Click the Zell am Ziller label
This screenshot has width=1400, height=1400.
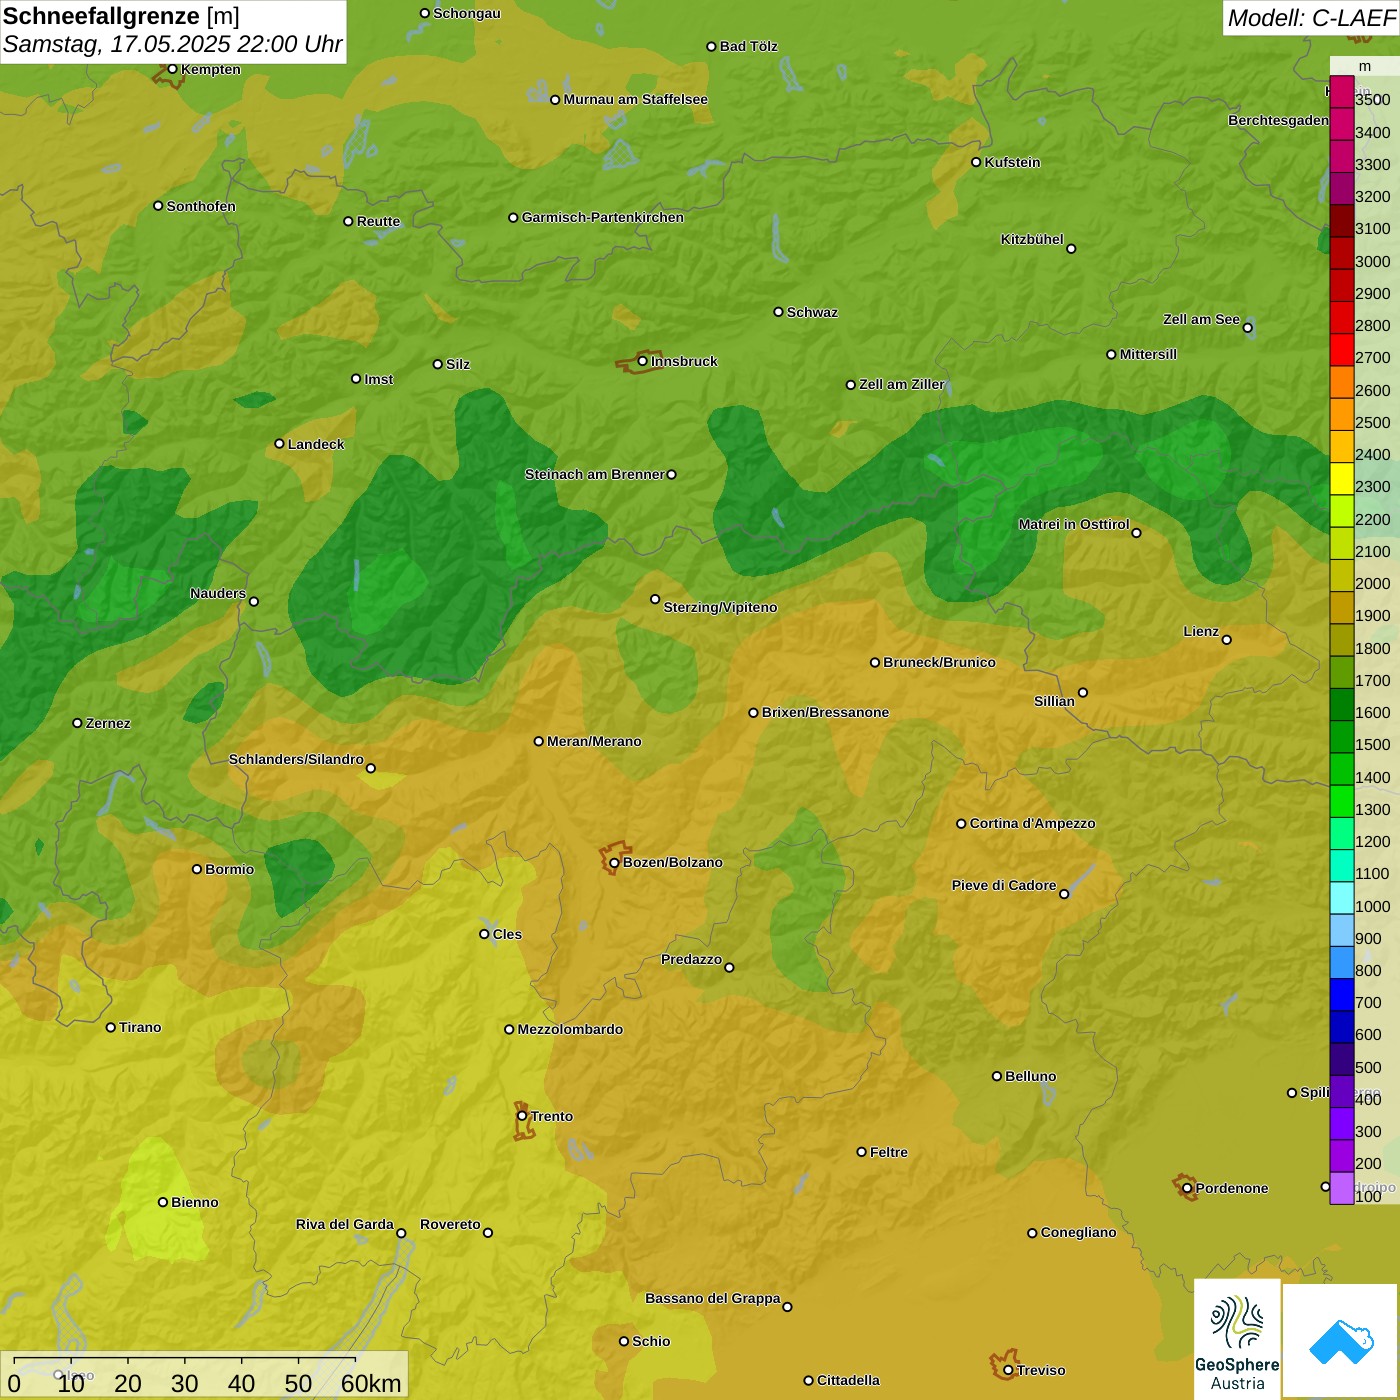[x=902, y=384]
